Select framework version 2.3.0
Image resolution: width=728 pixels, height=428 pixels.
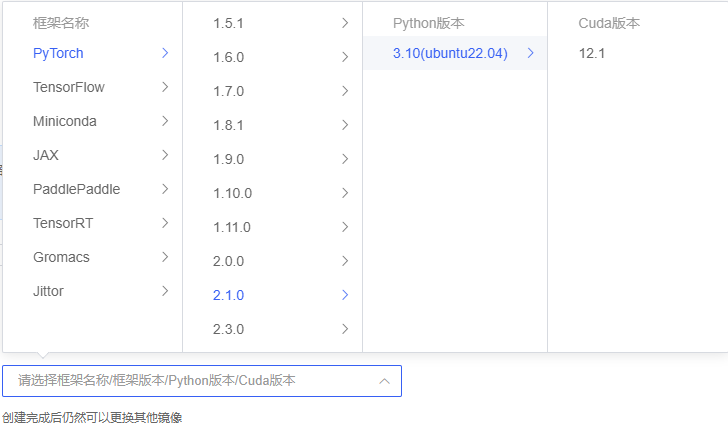(x=228, y=329)
